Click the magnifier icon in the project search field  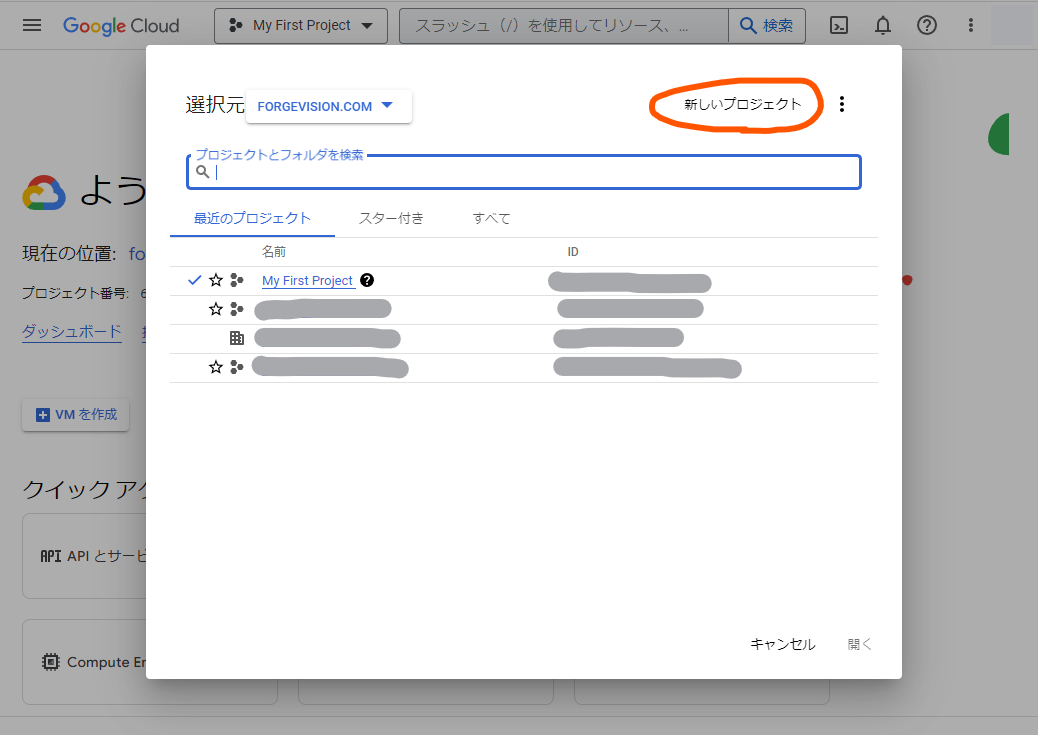(x=203, y=172)
